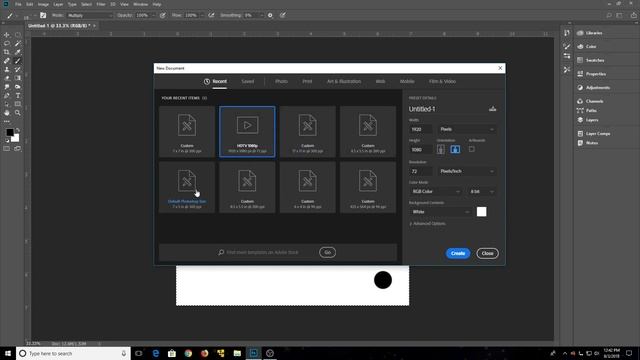
Task: Click the Width input field
Action: (x=420, y=129)
